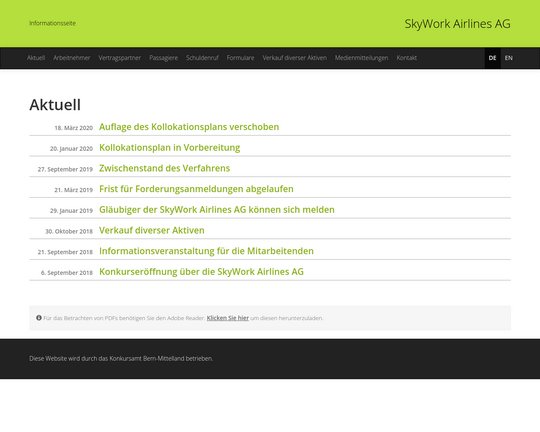The height and width of the screenshot is (432, 540).
Task: Open Verkauf diverser Aktiven news article
Action: tap(152, 230)
